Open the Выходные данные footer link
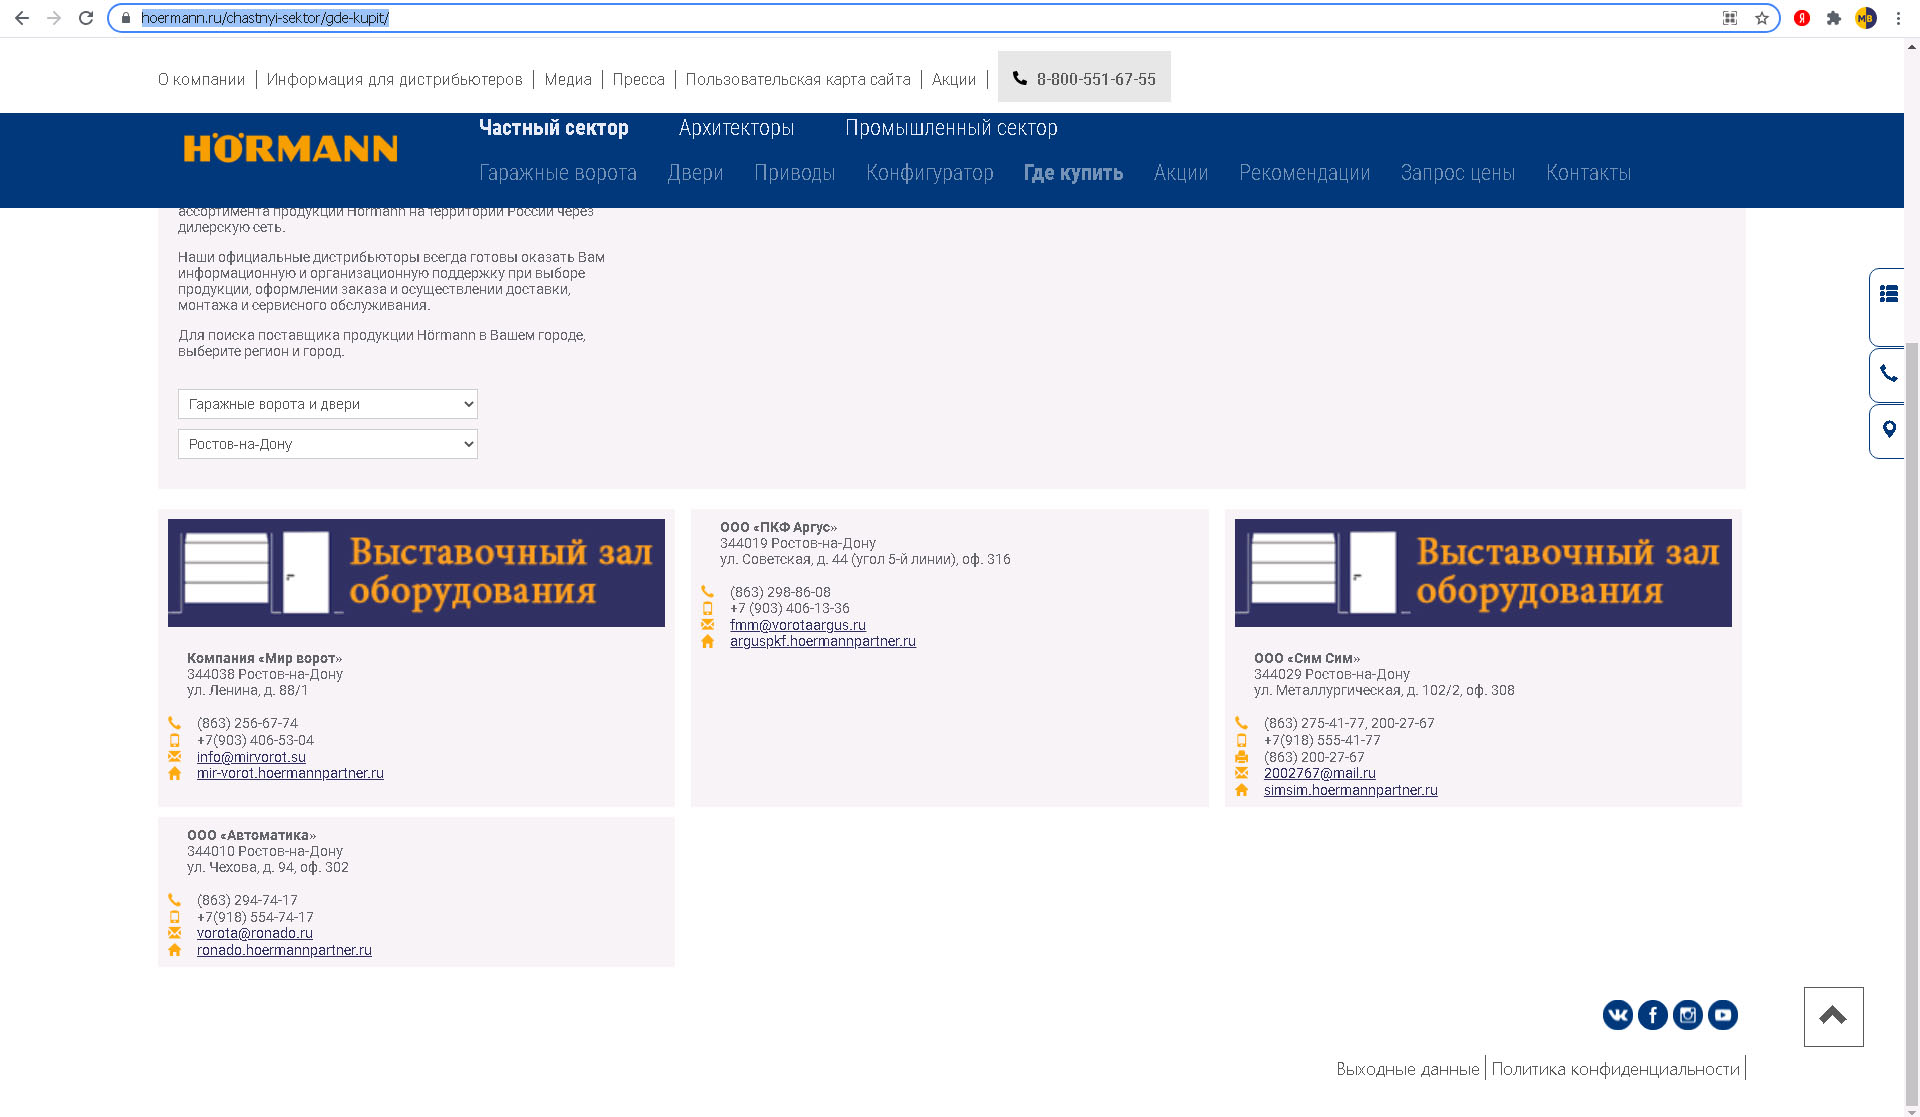The height and width of the screenshot is (1117, 1920). tap(1408, 1069)
